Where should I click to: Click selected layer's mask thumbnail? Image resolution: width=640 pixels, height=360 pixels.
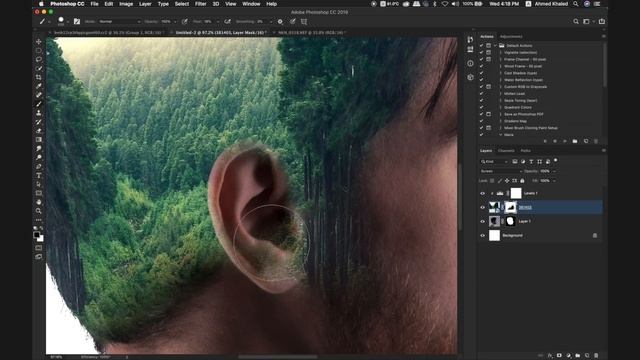(x=510, y=207)
